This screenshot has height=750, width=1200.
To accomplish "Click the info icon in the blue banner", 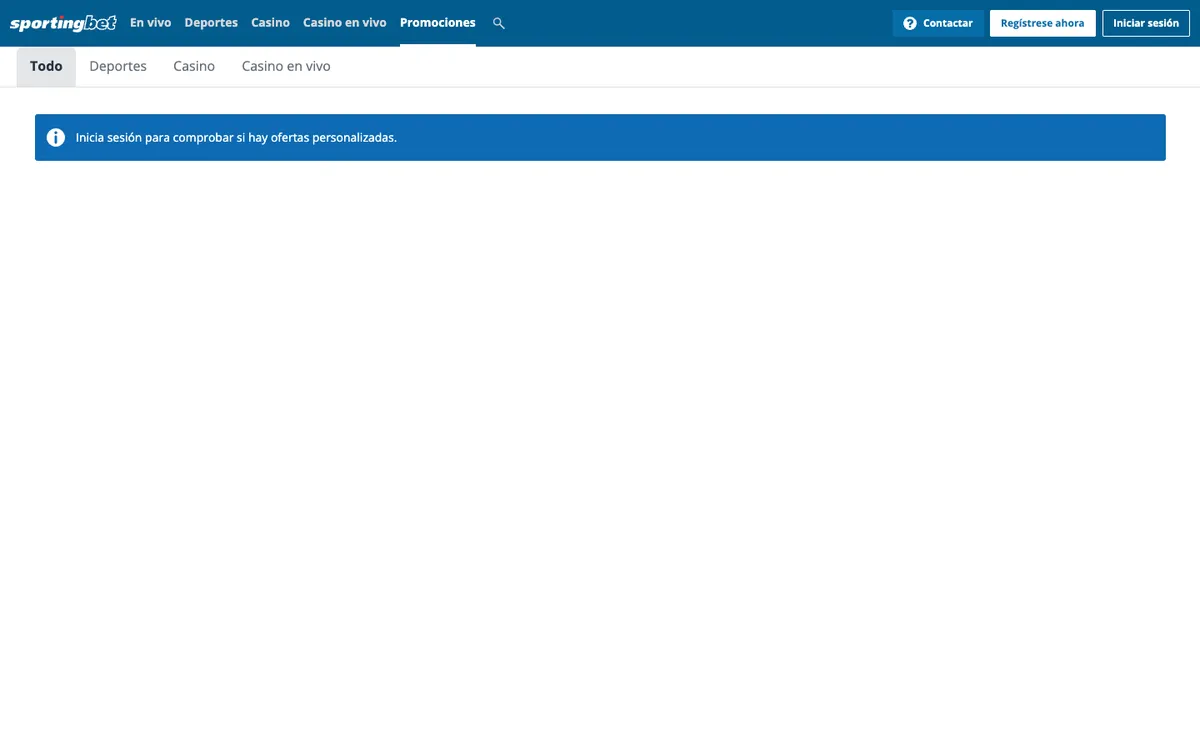I will 56,138.
